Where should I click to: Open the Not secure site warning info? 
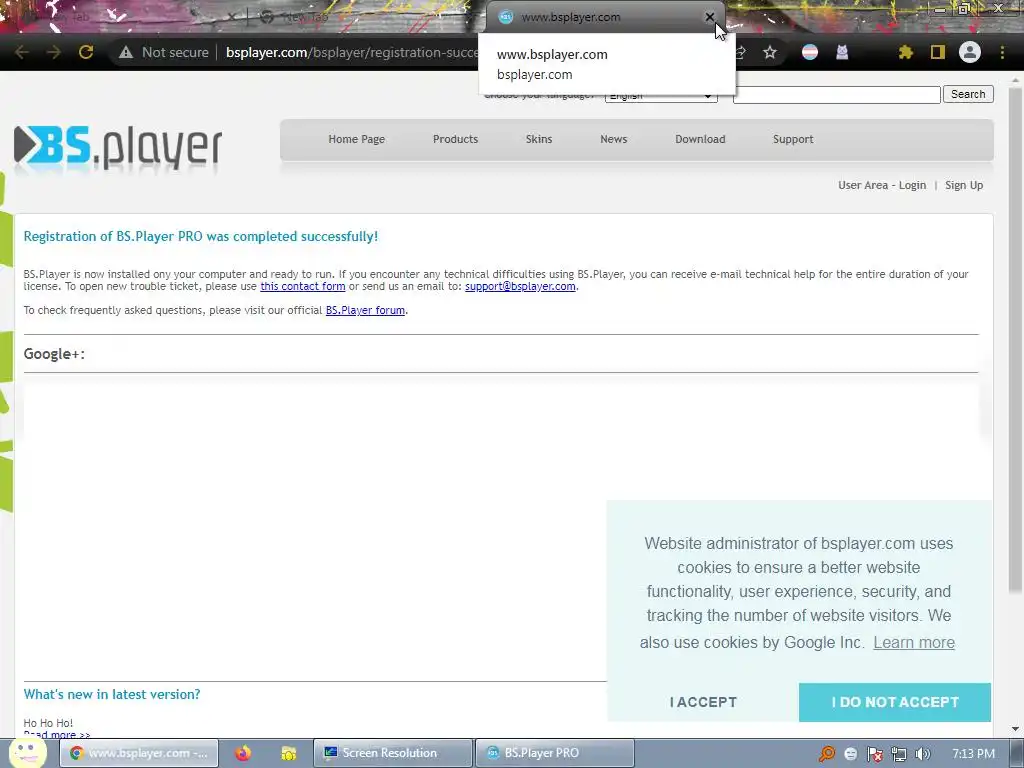(x=164, y=52)
